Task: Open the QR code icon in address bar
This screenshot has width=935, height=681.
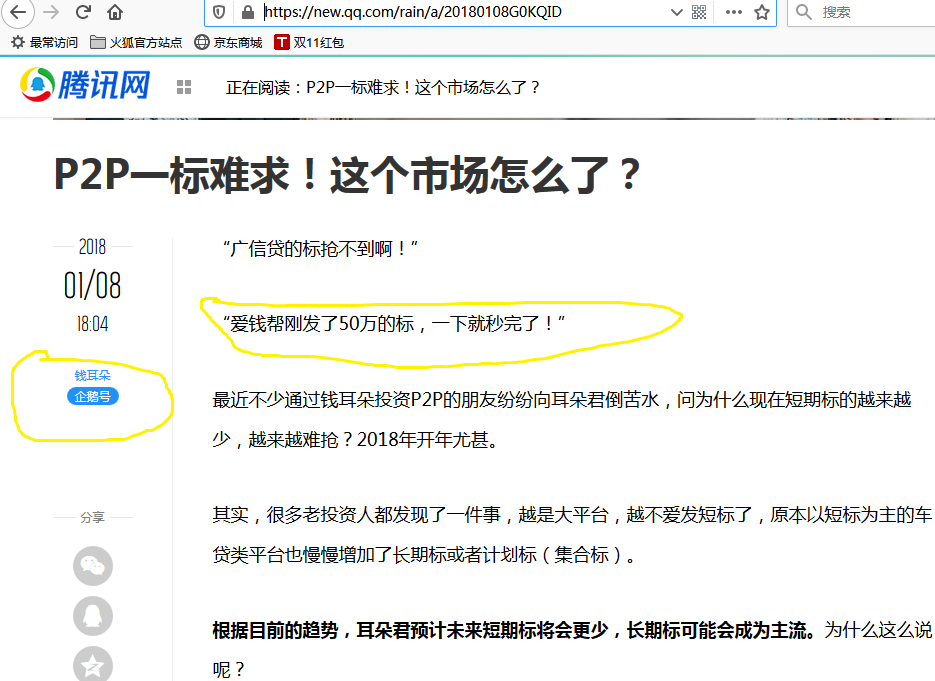Action: (x=699, y=12)
